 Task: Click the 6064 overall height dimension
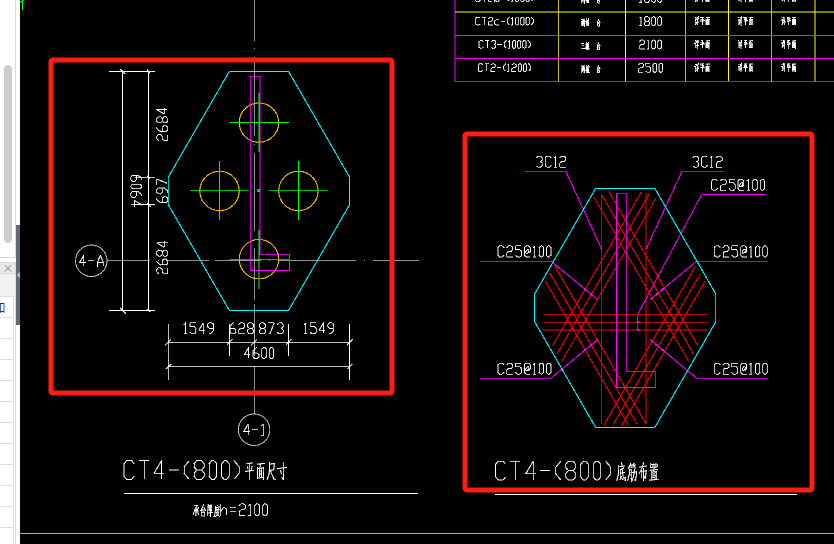pos(136,190)
